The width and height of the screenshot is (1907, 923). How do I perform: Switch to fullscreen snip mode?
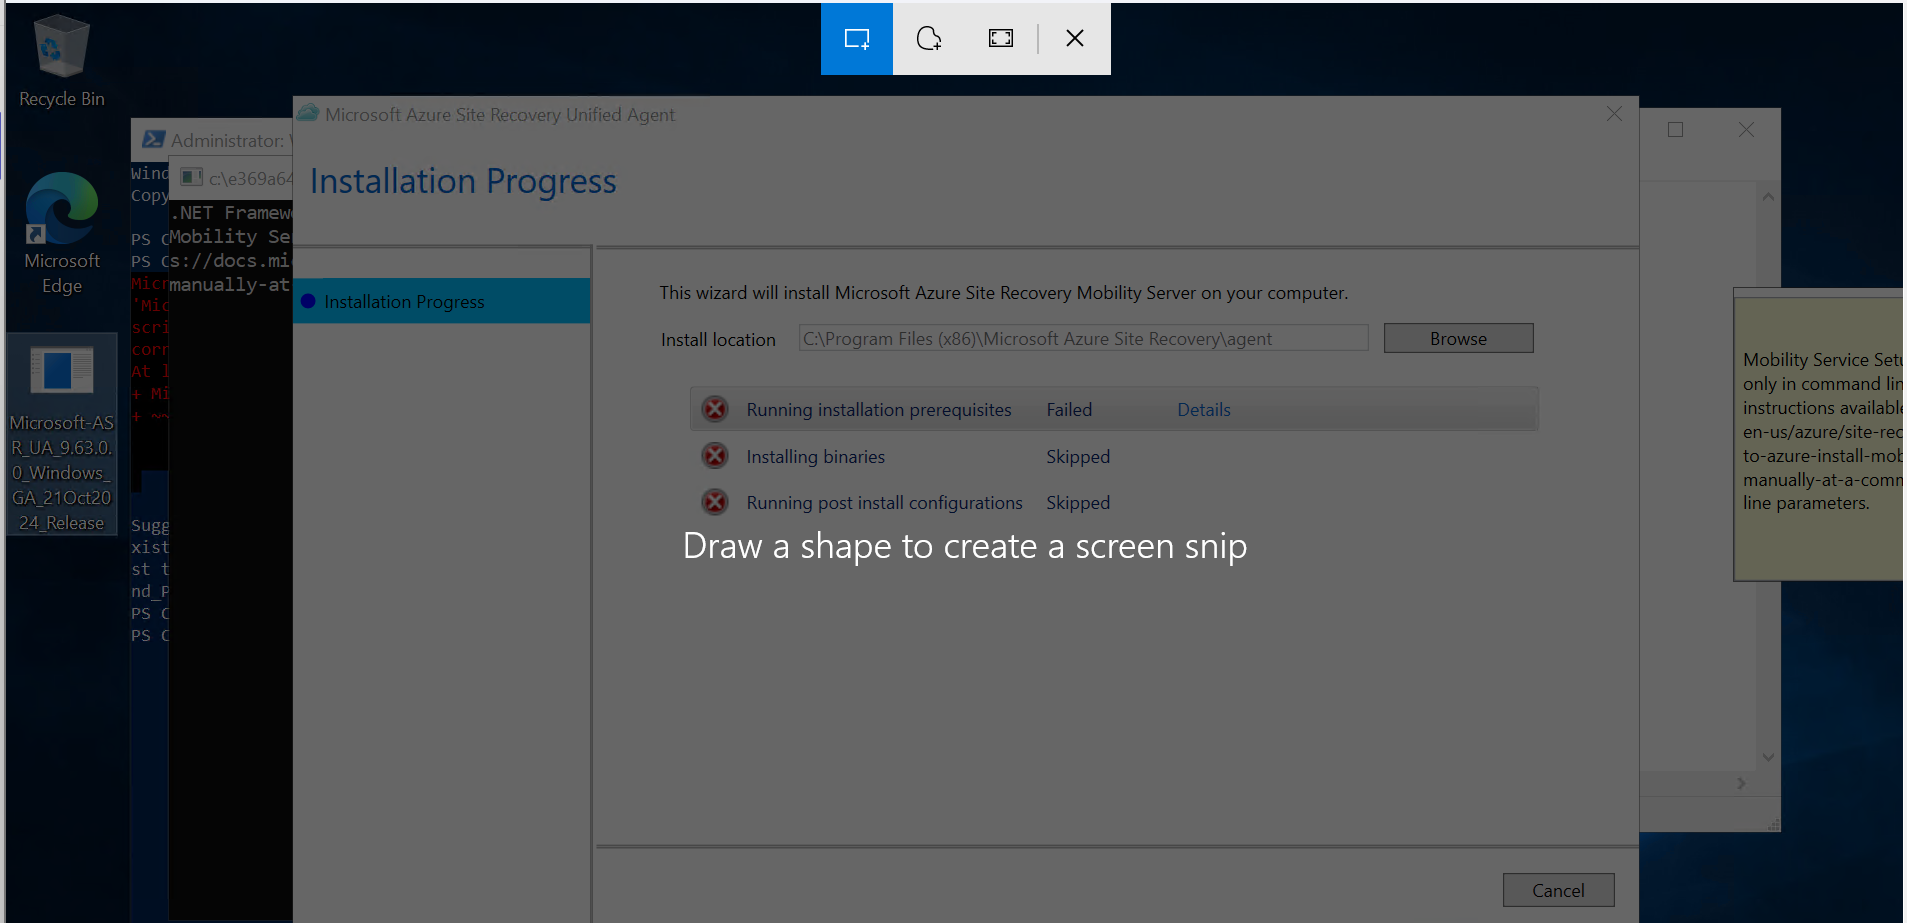pyautogui.click(x=1001, y=39)
